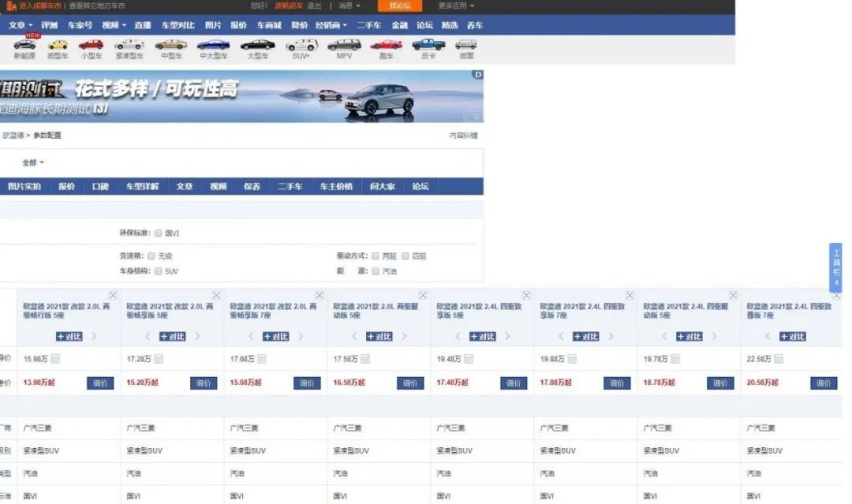Image resolution: width=852 pixels, height=504 pixels.
Task: Open the 查看其它地方车市 link
Action: [97, 5]
